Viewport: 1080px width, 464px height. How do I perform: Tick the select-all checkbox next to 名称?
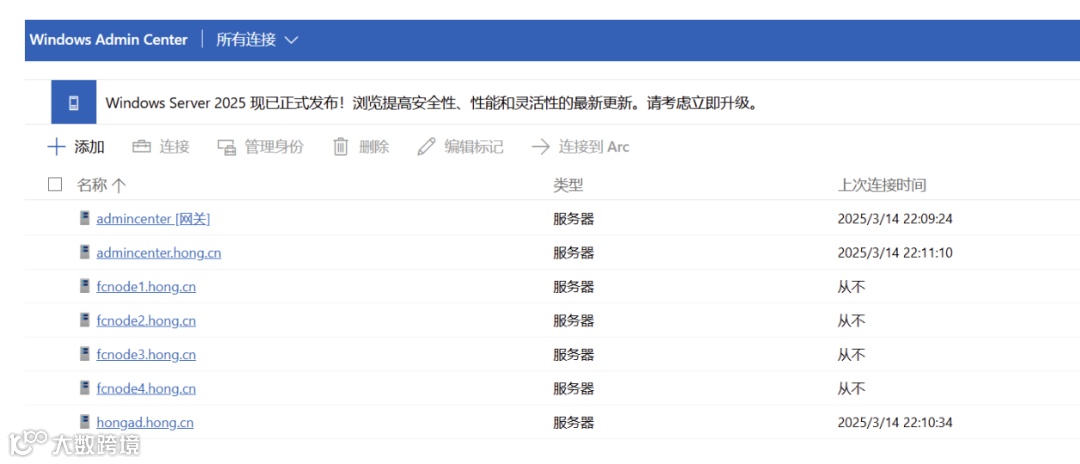[55, 184]
